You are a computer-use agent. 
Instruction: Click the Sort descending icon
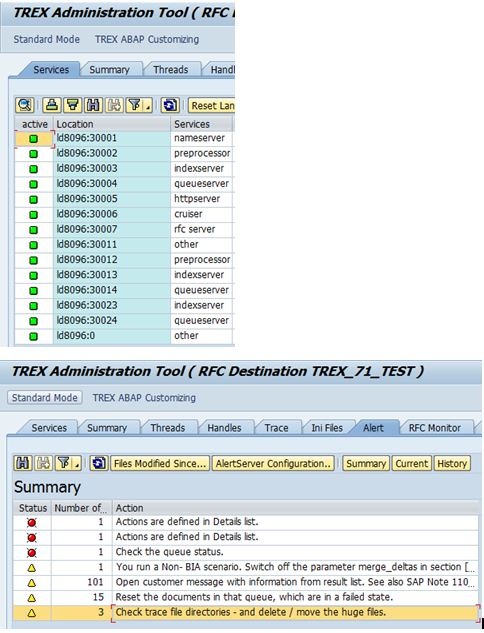pyautogui.click(x=73, y=105)
